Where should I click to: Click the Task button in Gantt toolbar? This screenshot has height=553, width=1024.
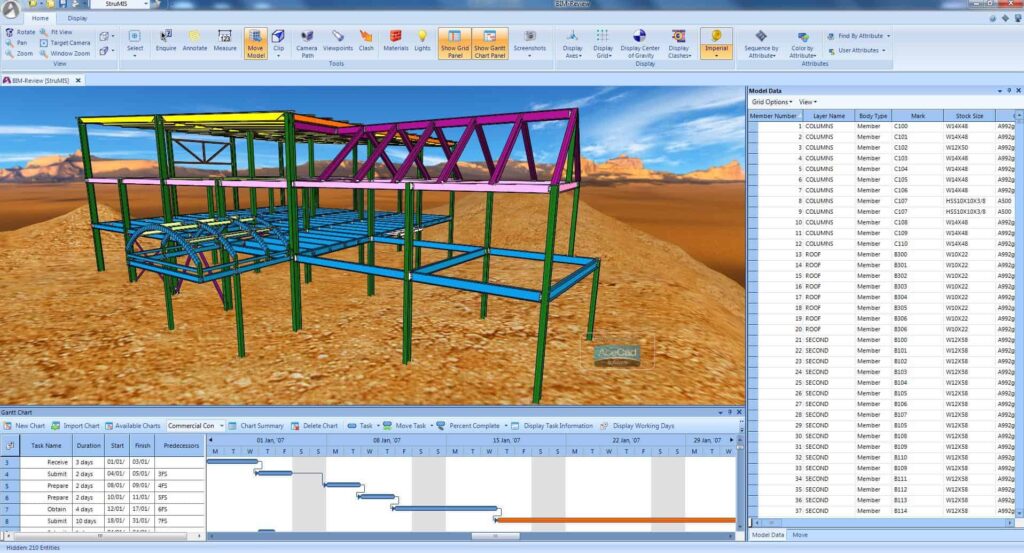tap(360, 426)
